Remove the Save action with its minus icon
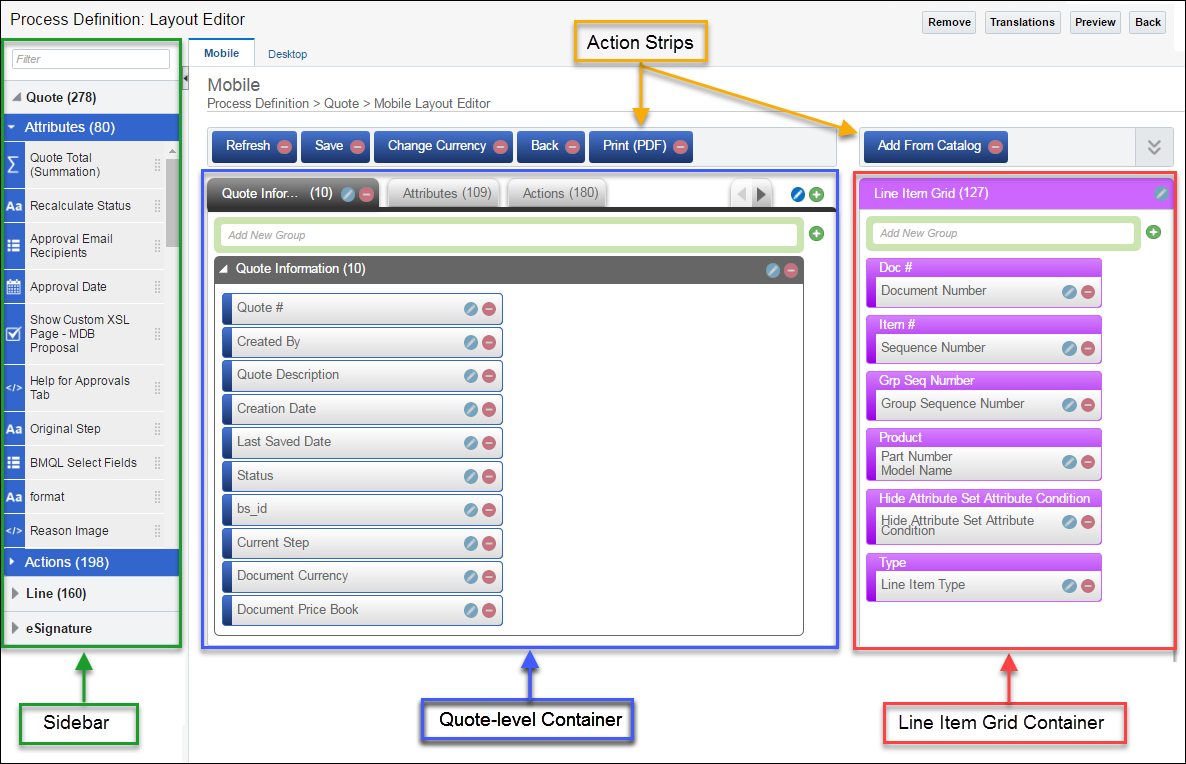This screenshot has height=764, width=1186. pos(356,146)
